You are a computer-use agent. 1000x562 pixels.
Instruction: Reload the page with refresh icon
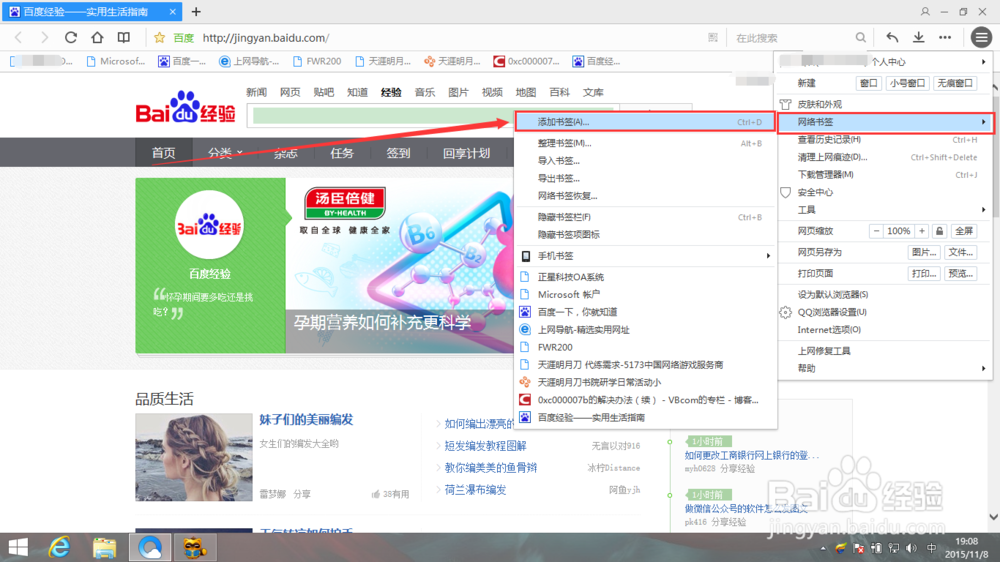point(71,38)
